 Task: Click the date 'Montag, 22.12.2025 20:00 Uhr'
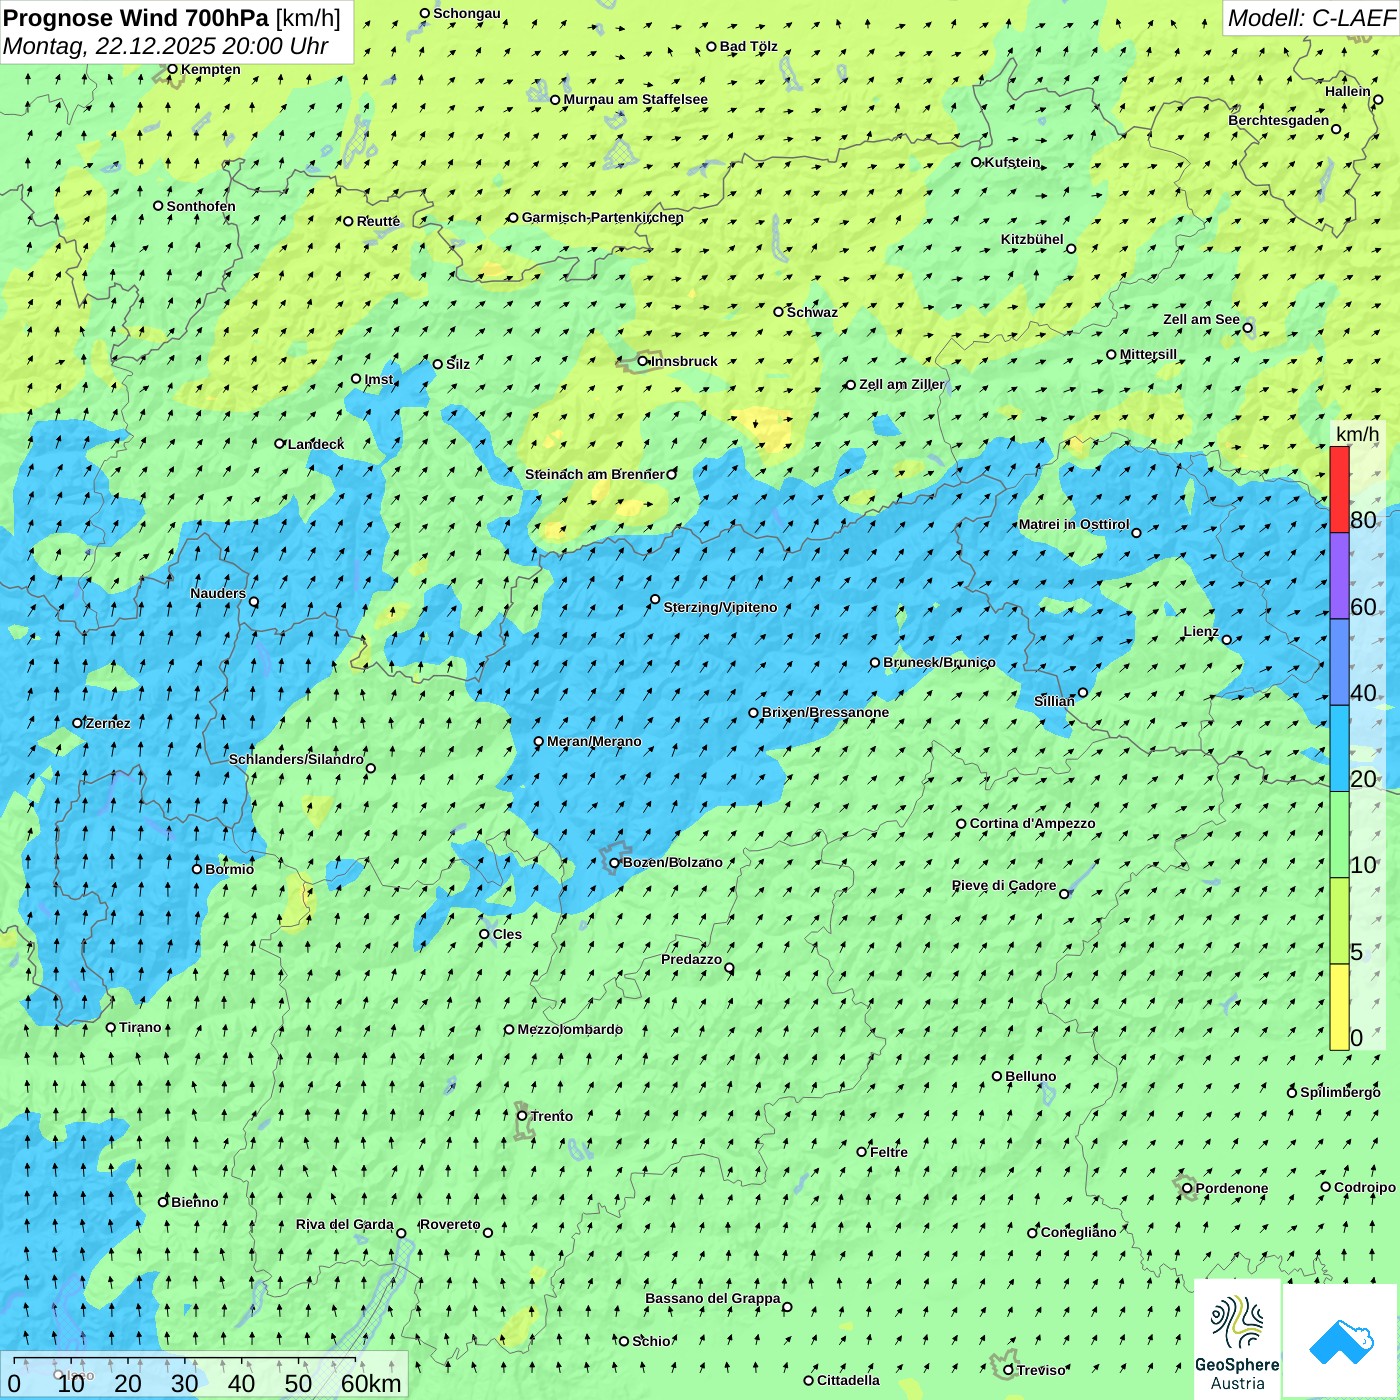coord(166,46)
